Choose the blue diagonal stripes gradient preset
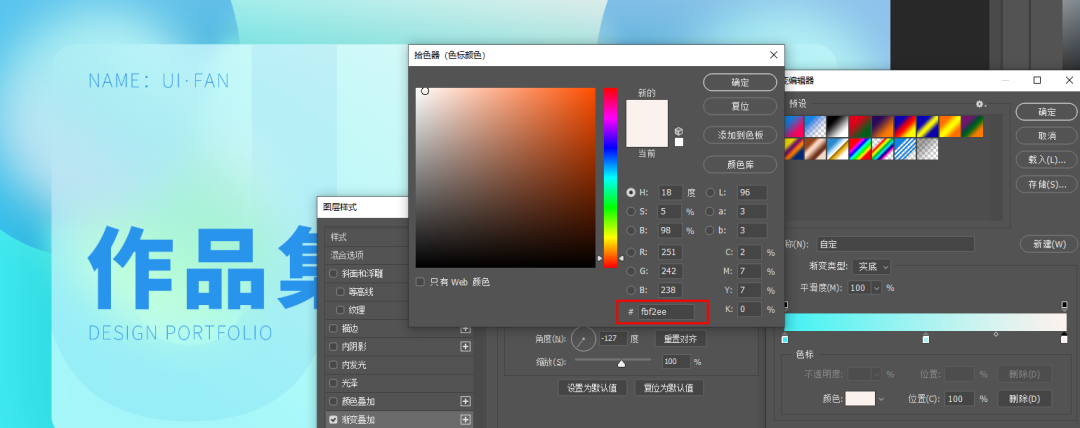This screenshot has width=1080, height=428. pyautogui.click(x=906, y=149)
